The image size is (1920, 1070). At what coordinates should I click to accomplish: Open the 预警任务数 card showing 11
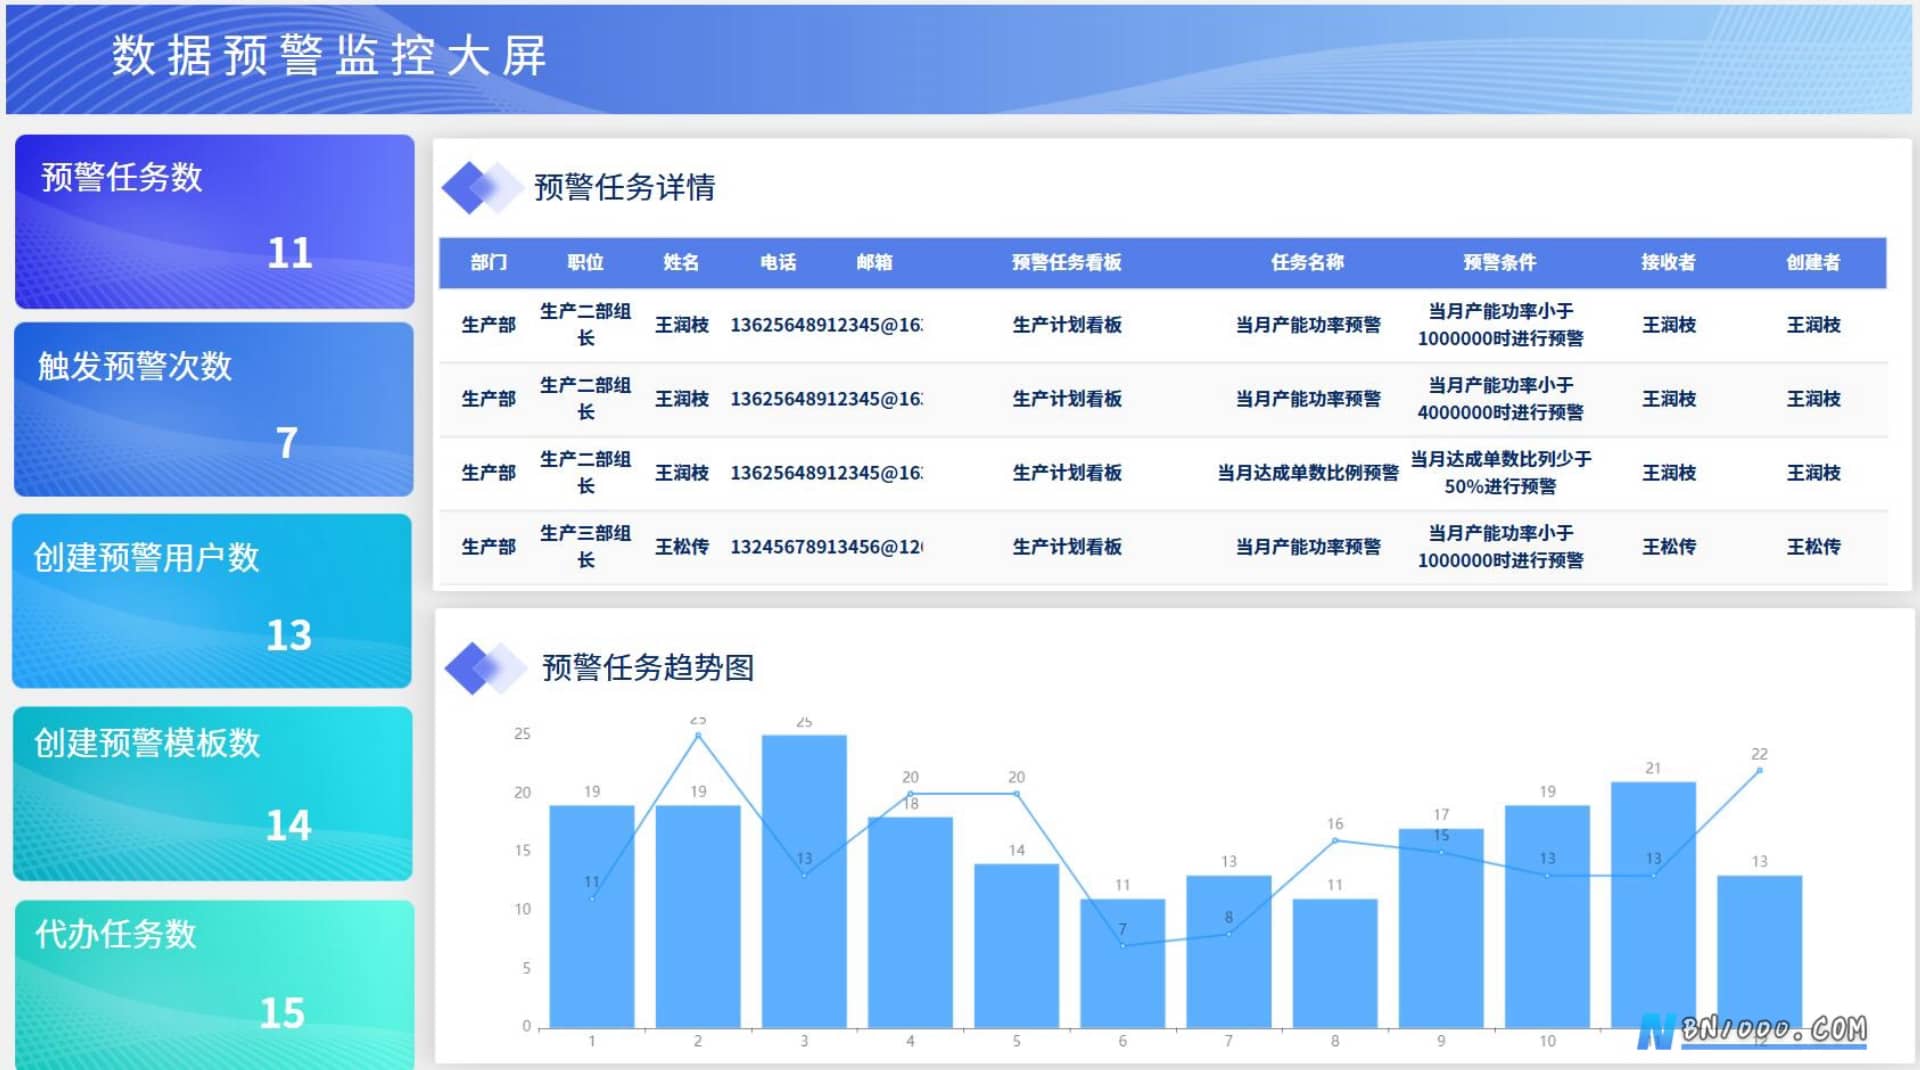point(214,222)
